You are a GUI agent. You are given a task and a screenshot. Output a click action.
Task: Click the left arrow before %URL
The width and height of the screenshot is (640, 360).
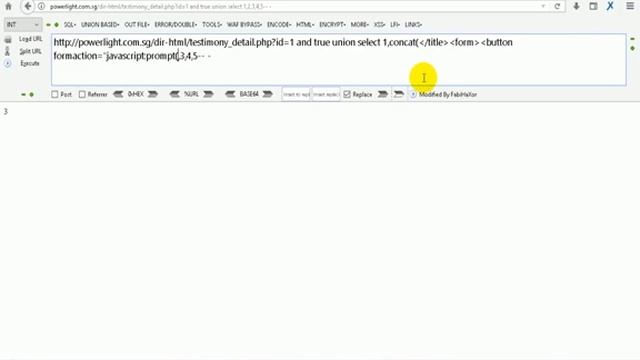coord(175,94)
